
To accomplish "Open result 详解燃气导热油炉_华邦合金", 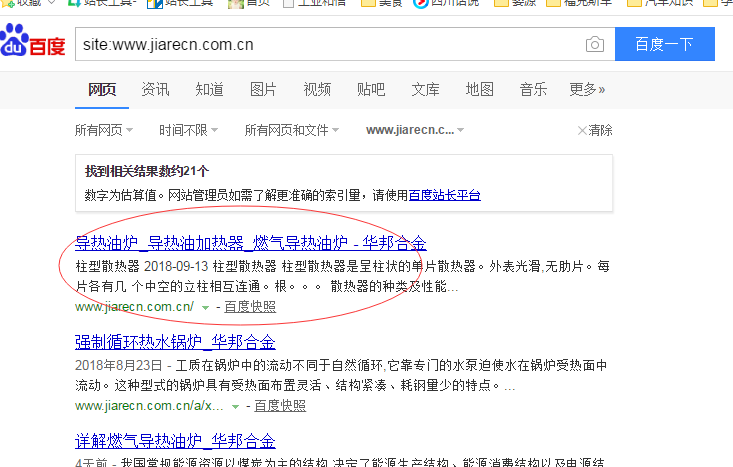I will [x=175, y=441].
